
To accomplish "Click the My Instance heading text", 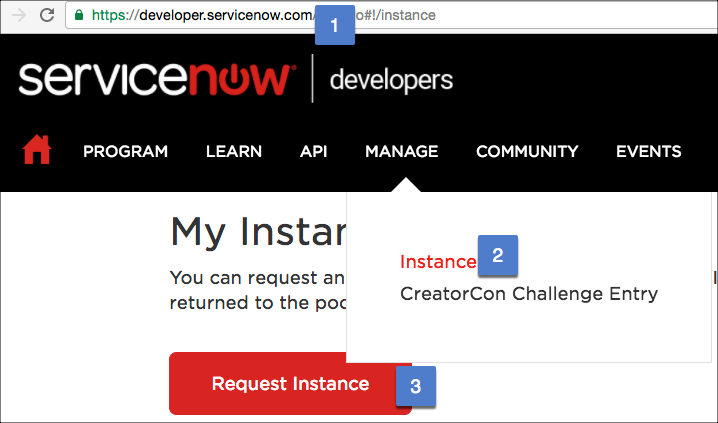I will [x=258, y=233].
